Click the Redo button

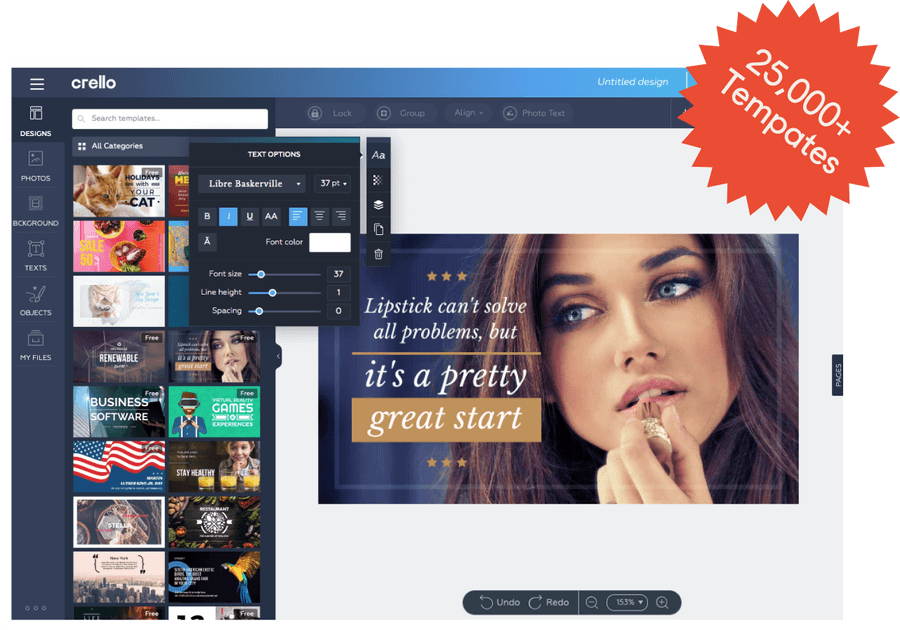coord(549,602)
